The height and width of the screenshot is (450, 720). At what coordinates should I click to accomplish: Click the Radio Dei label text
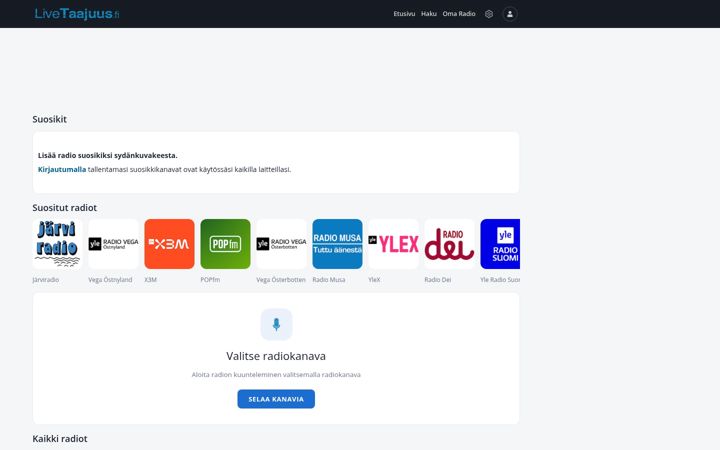(x=438, y=280)
